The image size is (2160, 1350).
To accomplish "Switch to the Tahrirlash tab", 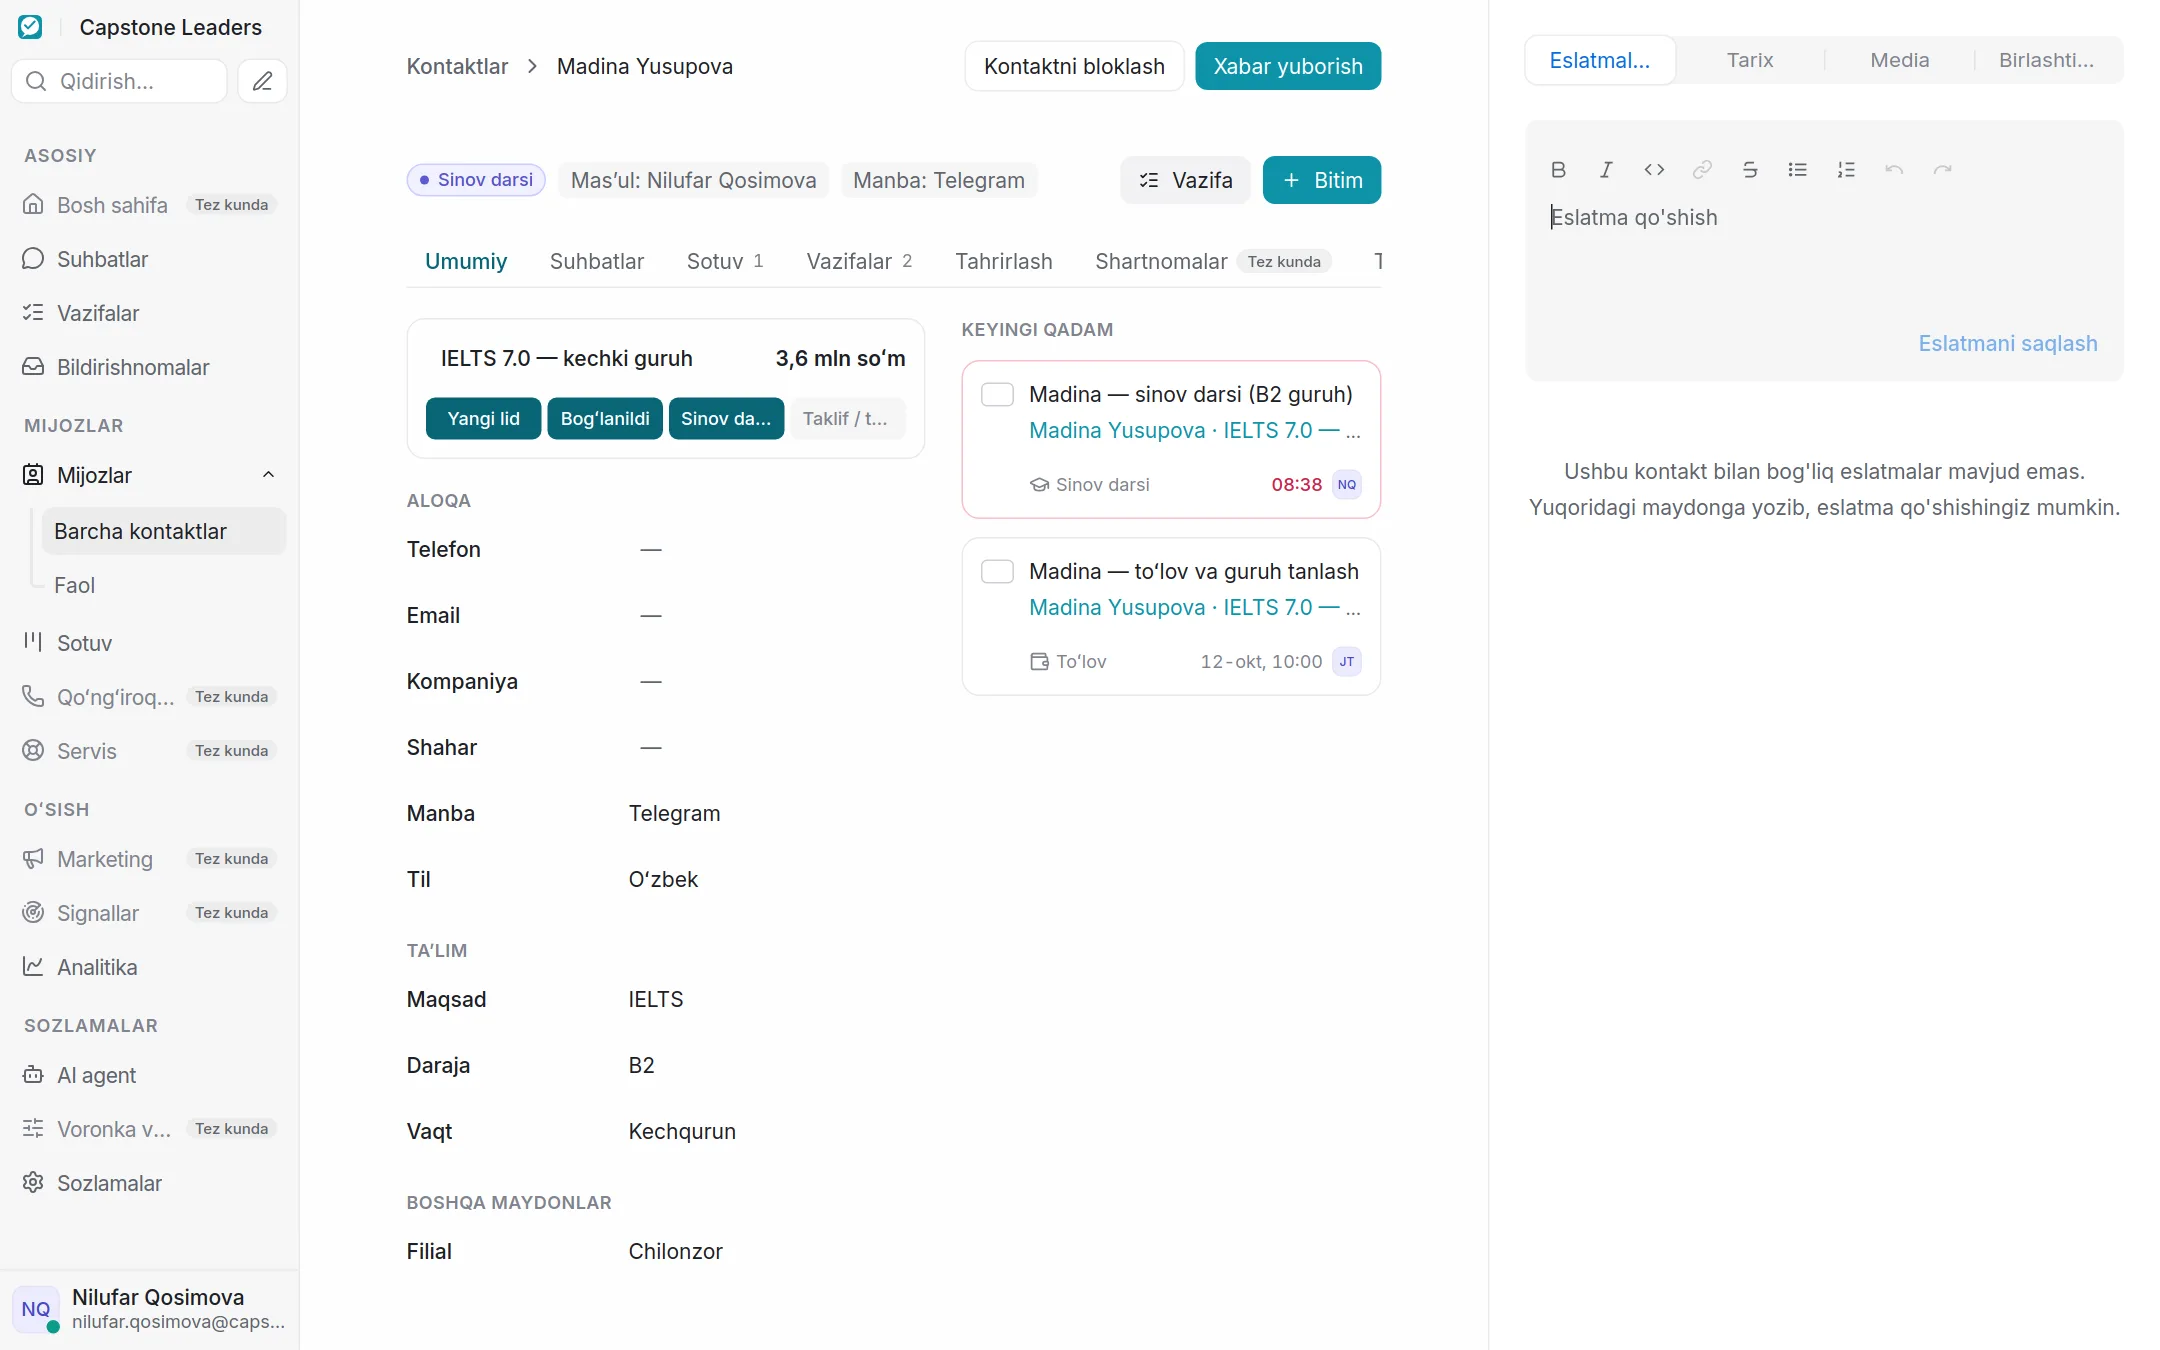I will tap(1004, 261).
